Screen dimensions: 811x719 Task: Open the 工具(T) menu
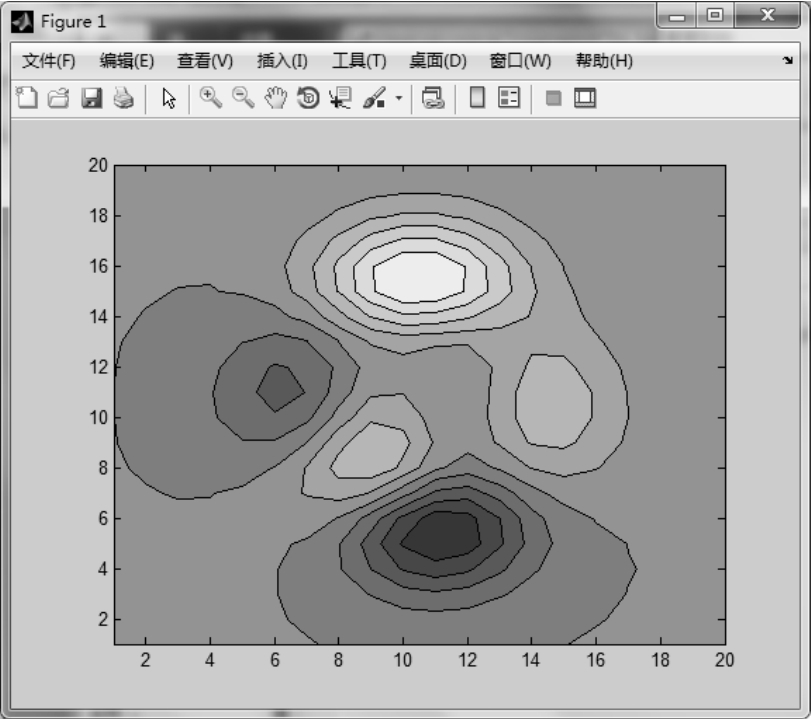(x=359, y=61)
